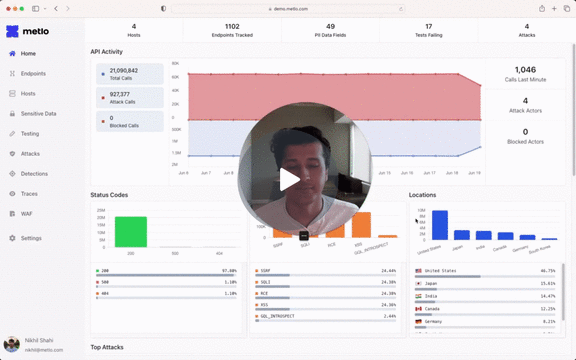This screenshot has width=576, height=360.
Task: Open a new browser tab
Action: point(554,8)
